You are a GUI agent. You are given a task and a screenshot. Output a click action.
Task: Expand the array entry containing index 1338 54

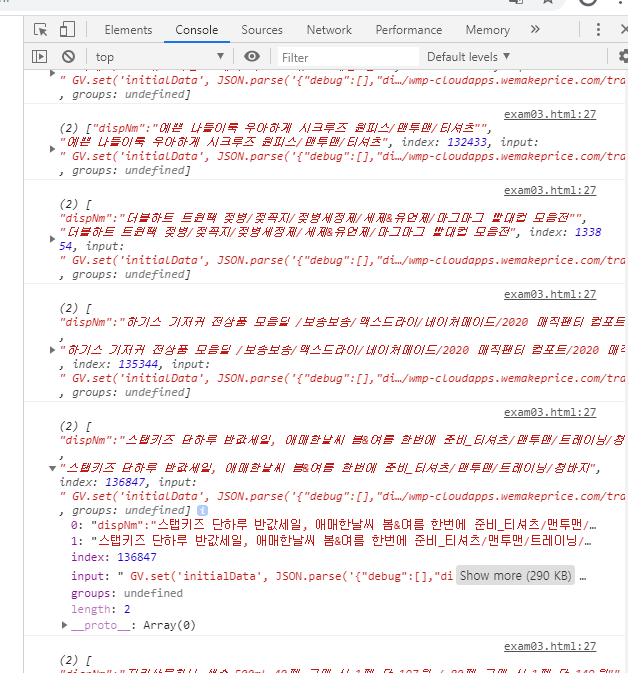[x=52, y=239]
